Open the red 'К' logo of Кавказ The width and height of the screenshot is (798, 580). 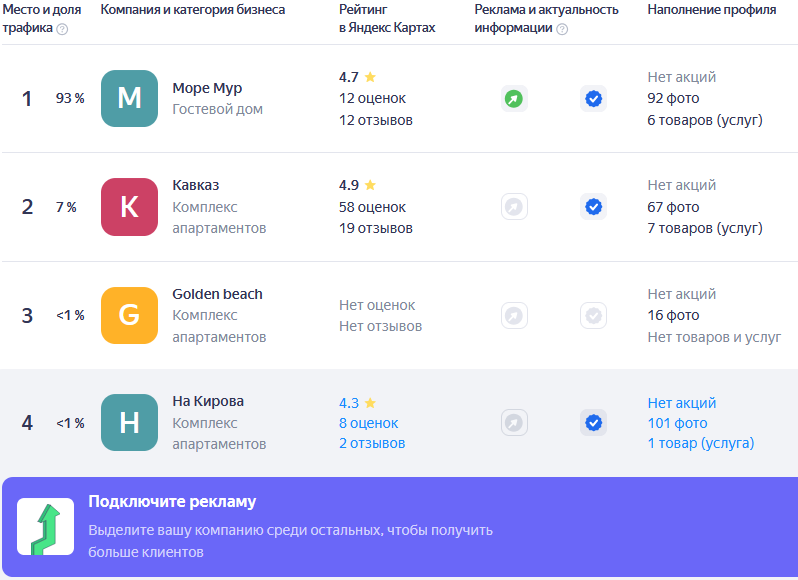(x=129, y=207)
